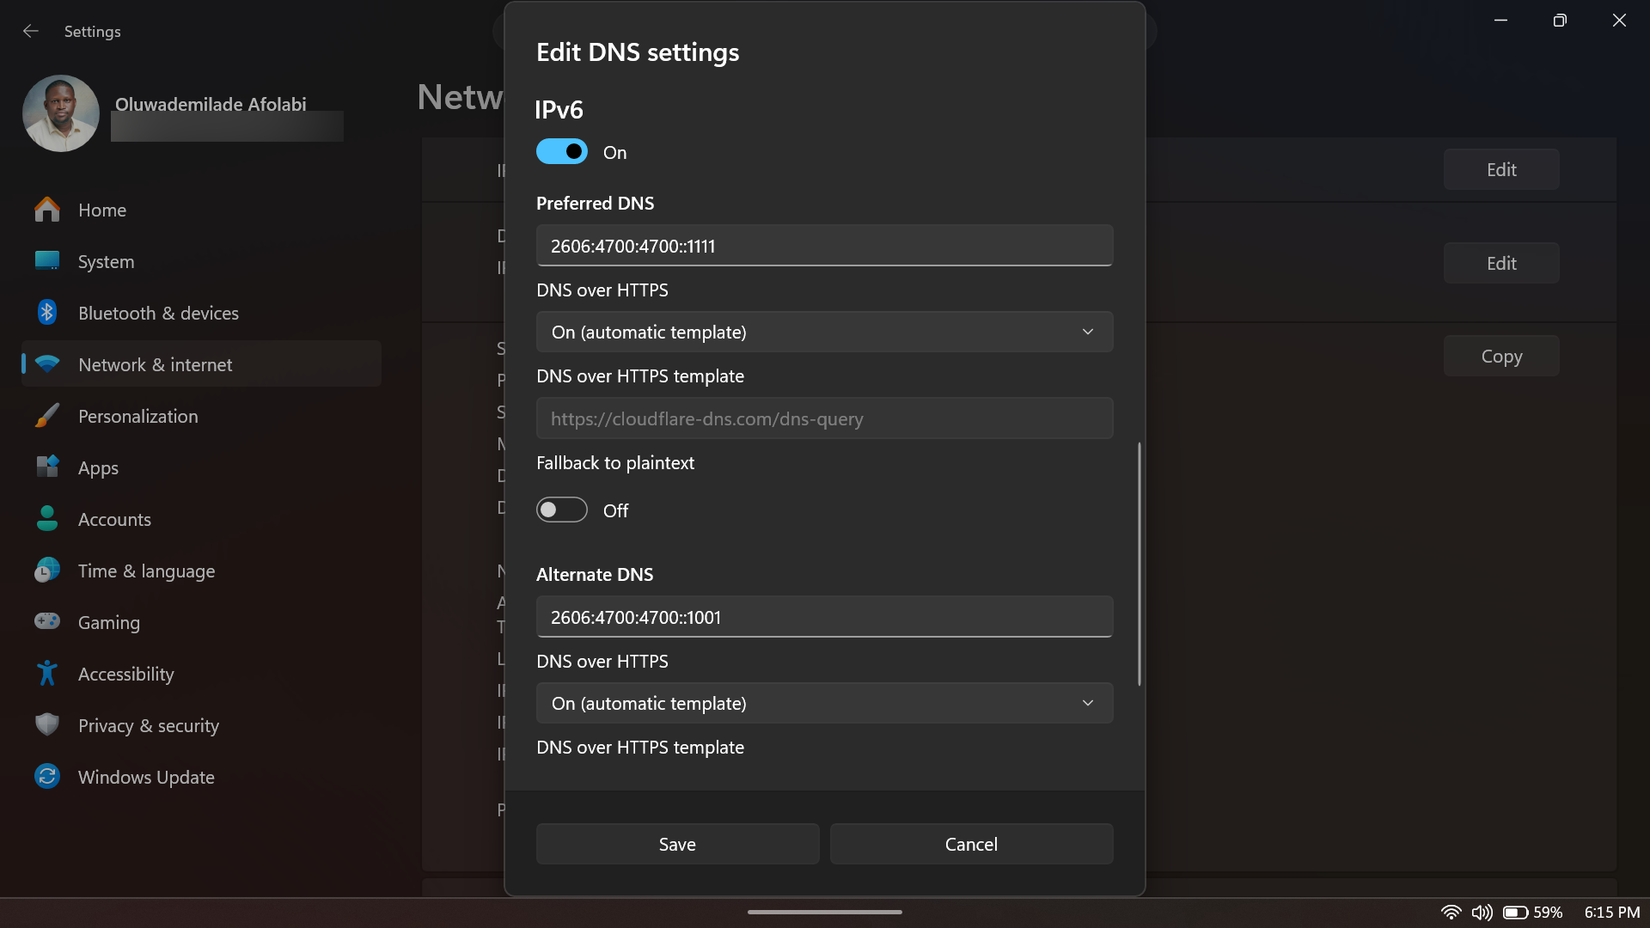Image resolution: width=1650 pixels, height=928 pixels.
Task: Open the Alternate DNS over HTTPS dropdown
Action: [x=824, y=703]
